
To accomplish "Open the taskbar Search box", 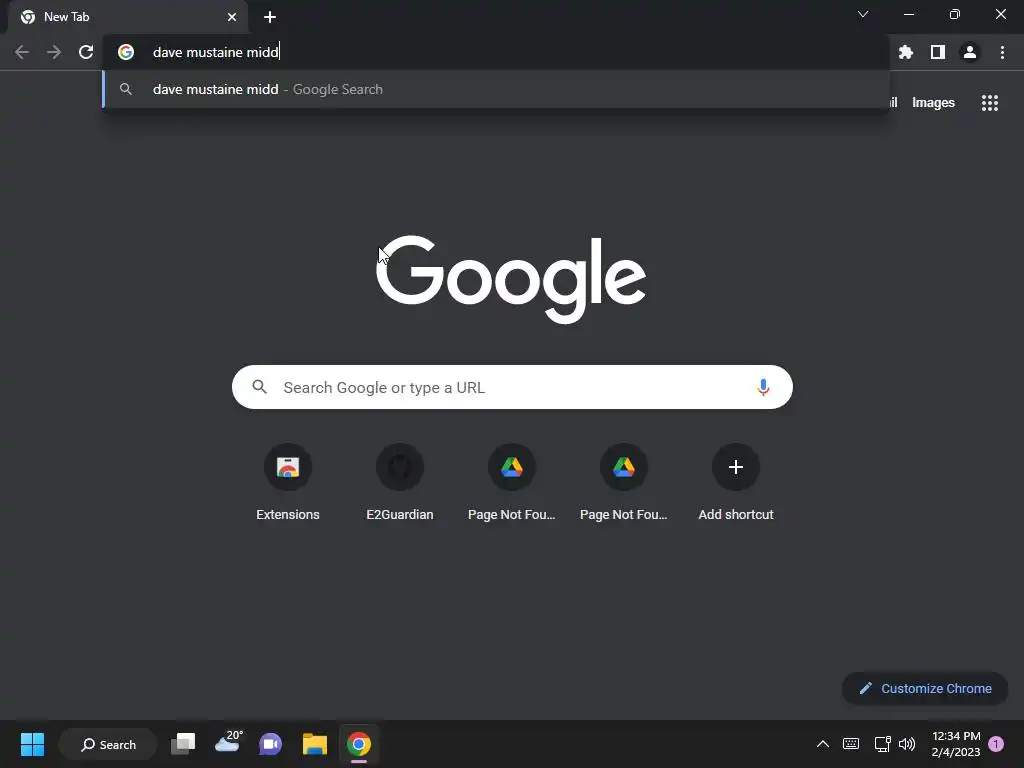I will point(108,744).
